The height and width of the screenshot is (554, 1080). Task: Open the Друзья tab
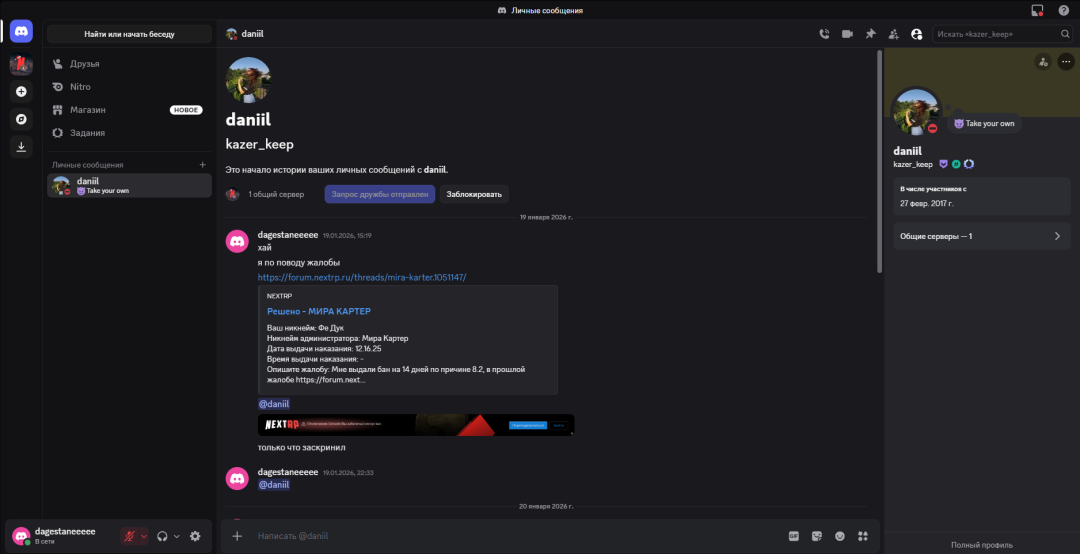pyautogui.click(x=85, y=64)
